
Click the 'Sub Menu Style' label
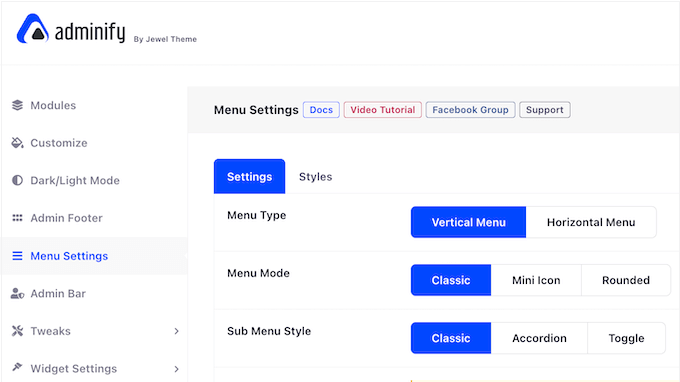pos(269,331)
